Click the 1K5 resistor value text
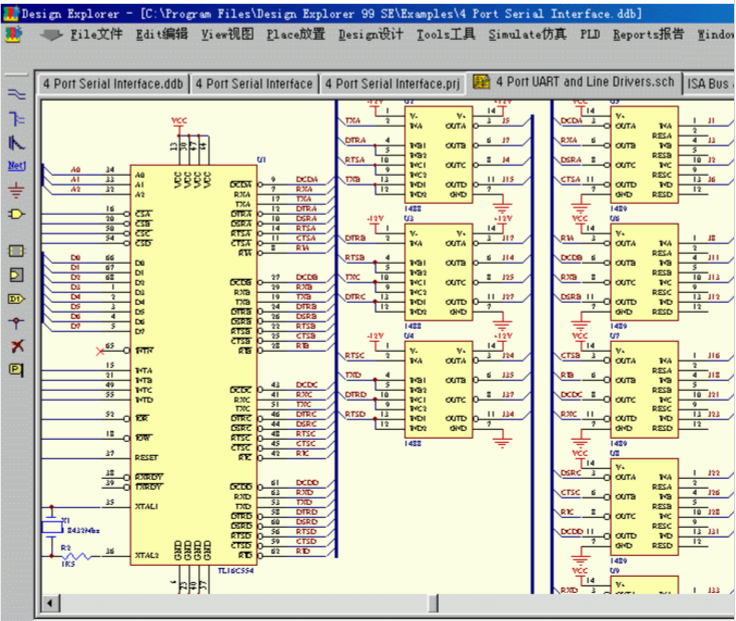Viewport: 736px width, 621px height. [x=69, y=564]
